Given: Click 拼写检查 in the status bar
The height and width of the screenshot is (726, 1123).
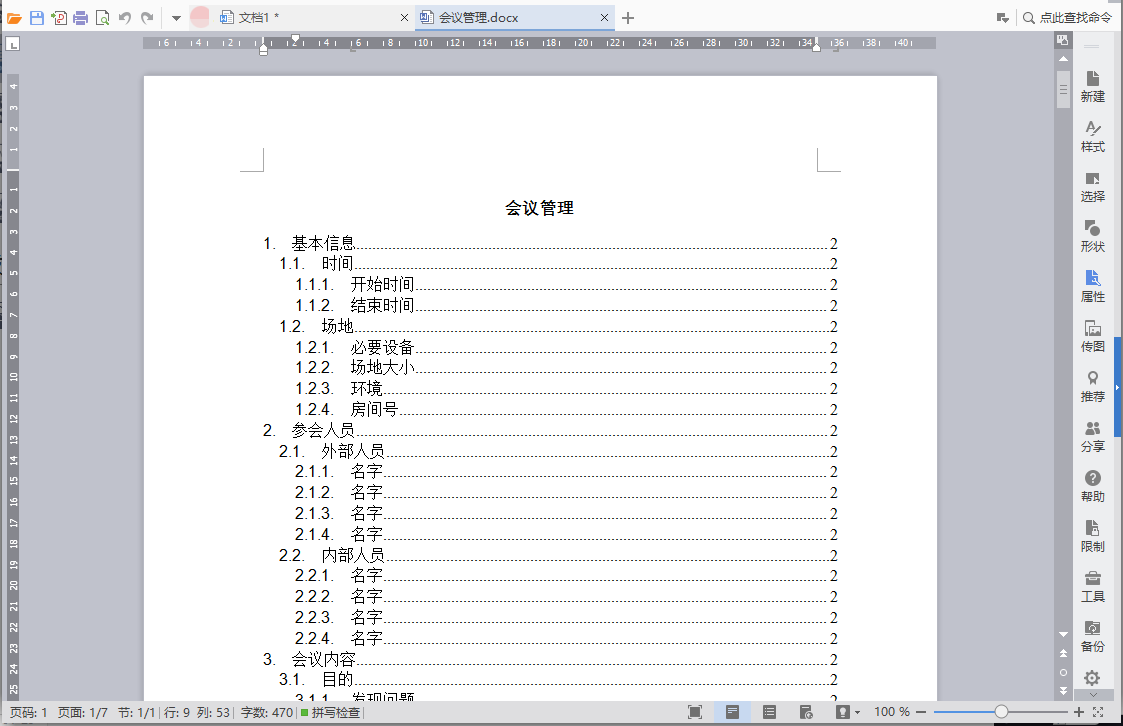Looking at the screenshot, I should [x=331, y=712].
